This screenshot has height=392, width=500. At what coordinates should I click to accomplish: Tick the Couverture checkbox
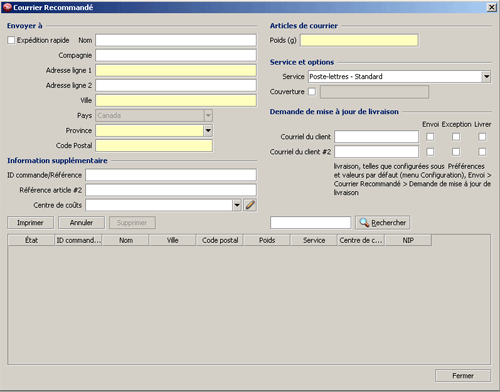pyautogui.click(x=312, y=91)
